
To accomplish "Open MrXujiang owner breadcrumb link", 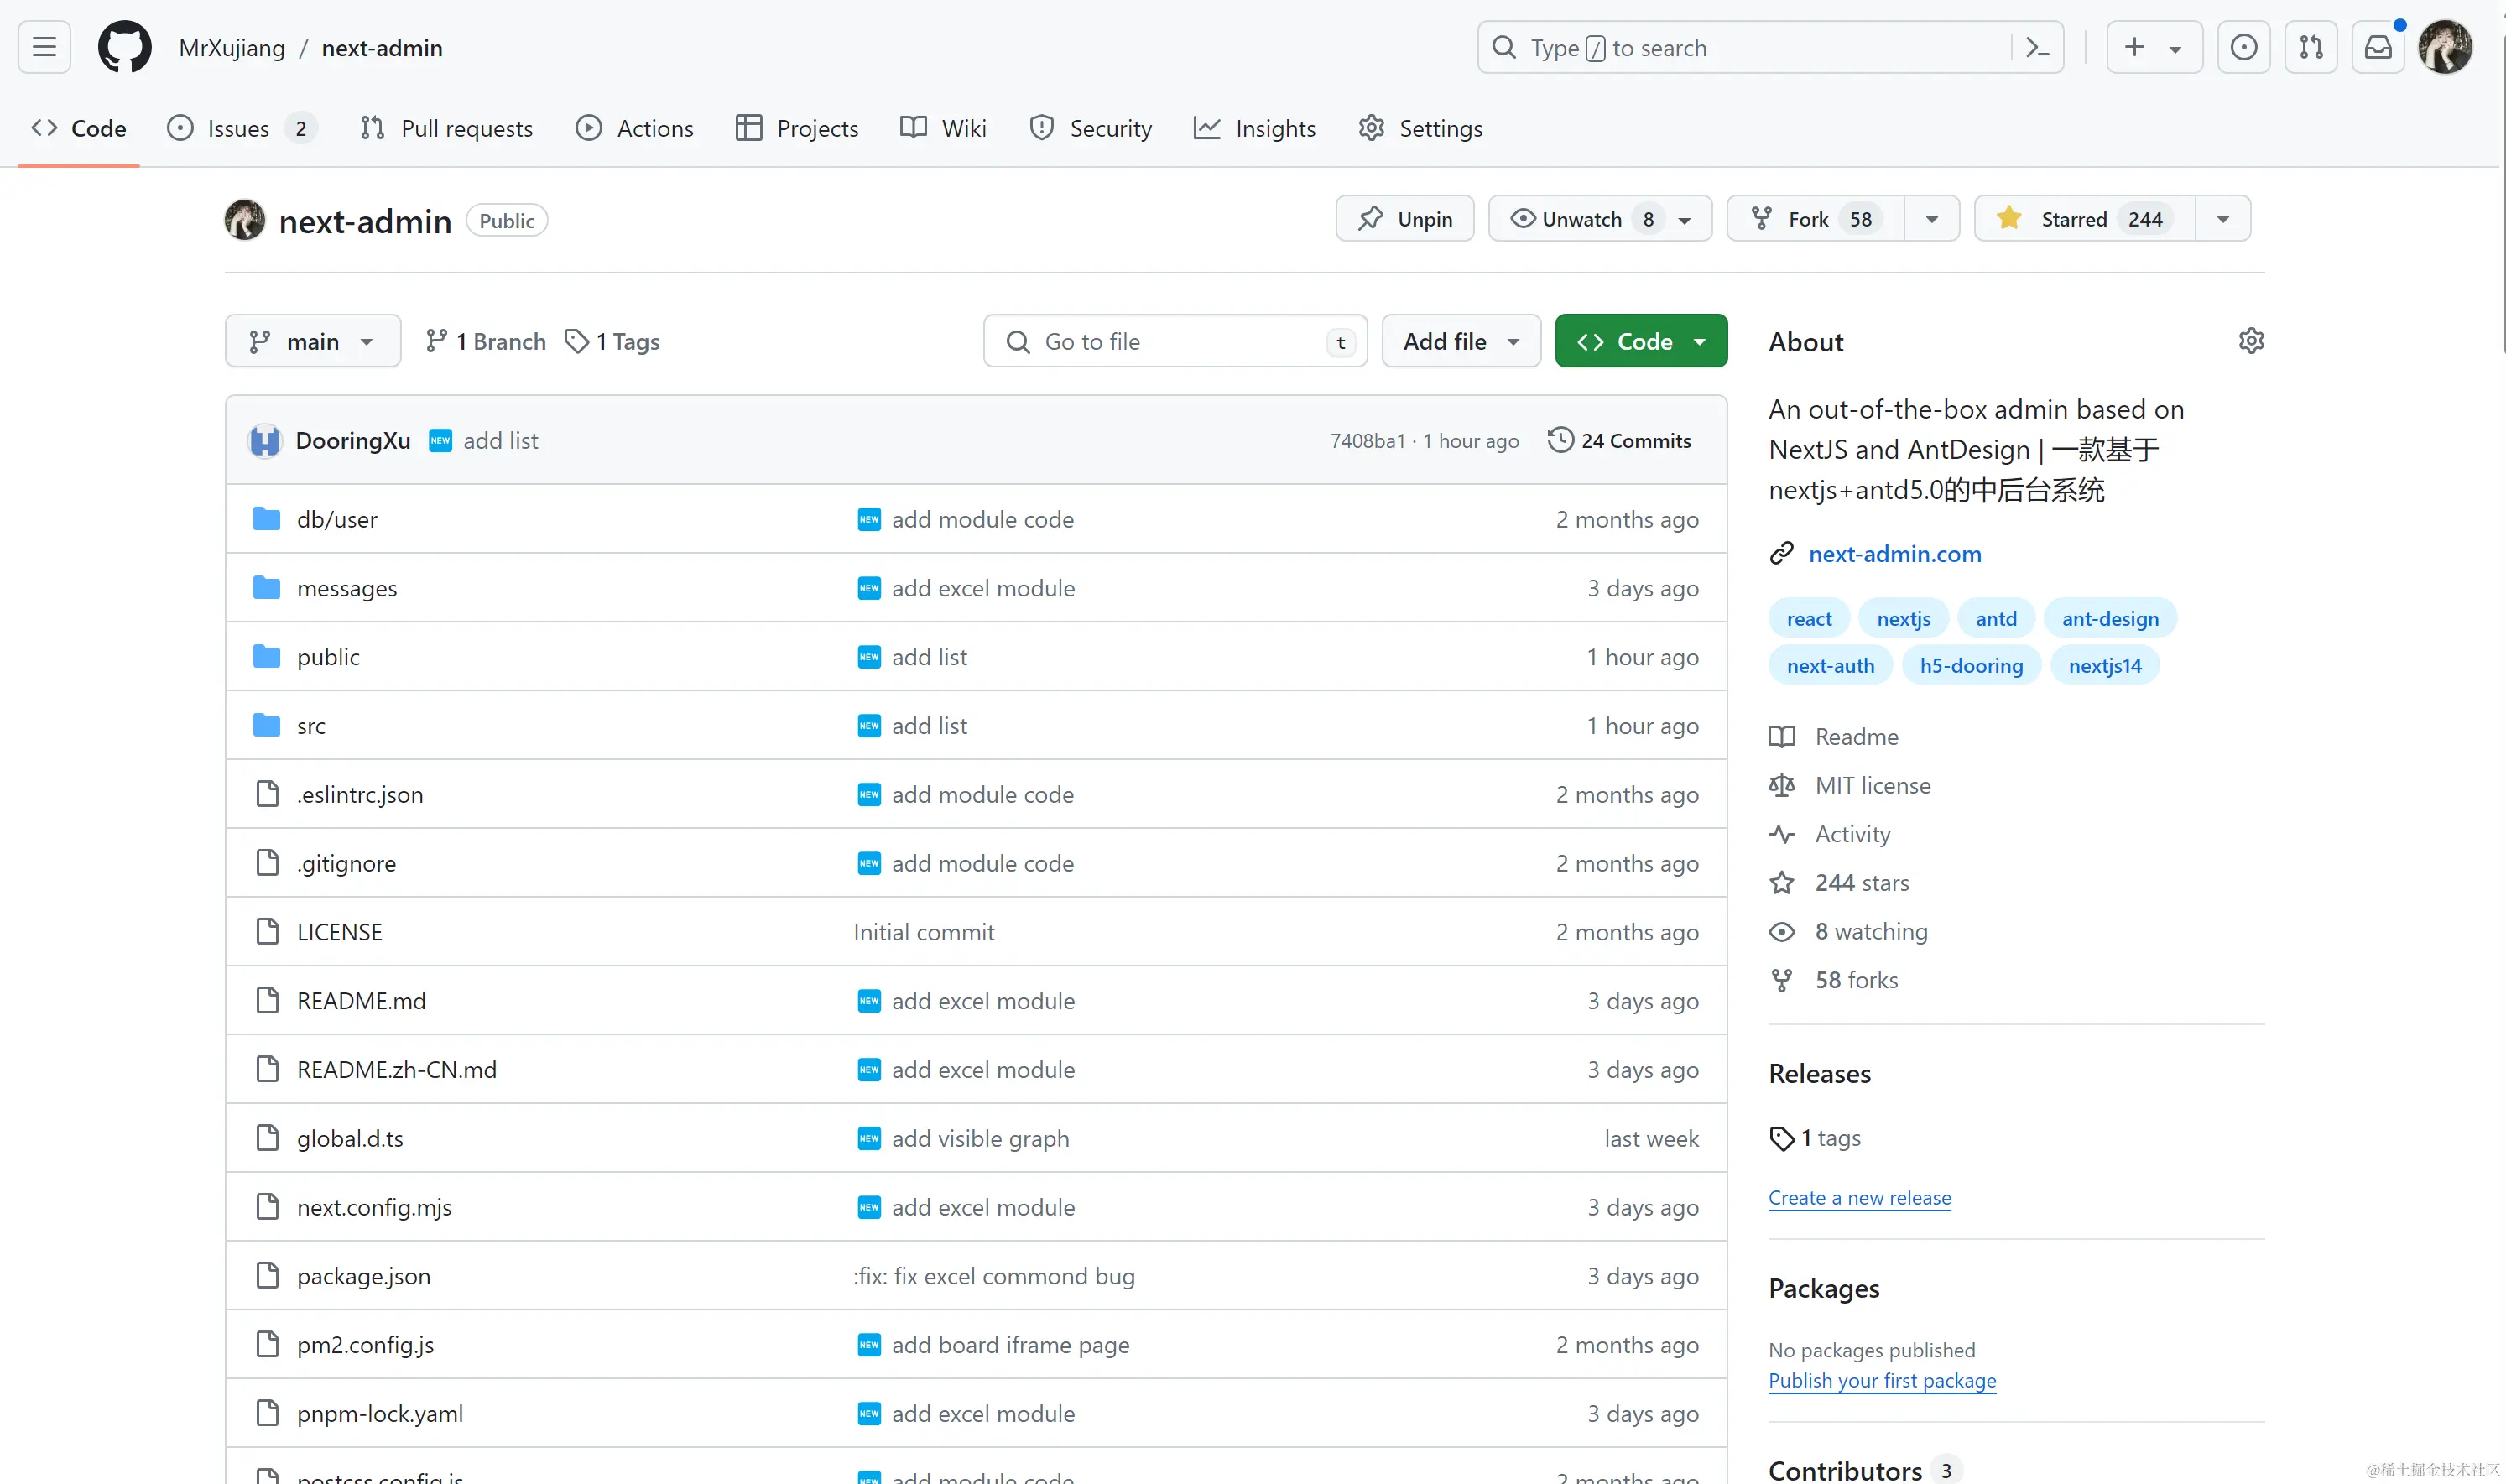I will (232, 47).
